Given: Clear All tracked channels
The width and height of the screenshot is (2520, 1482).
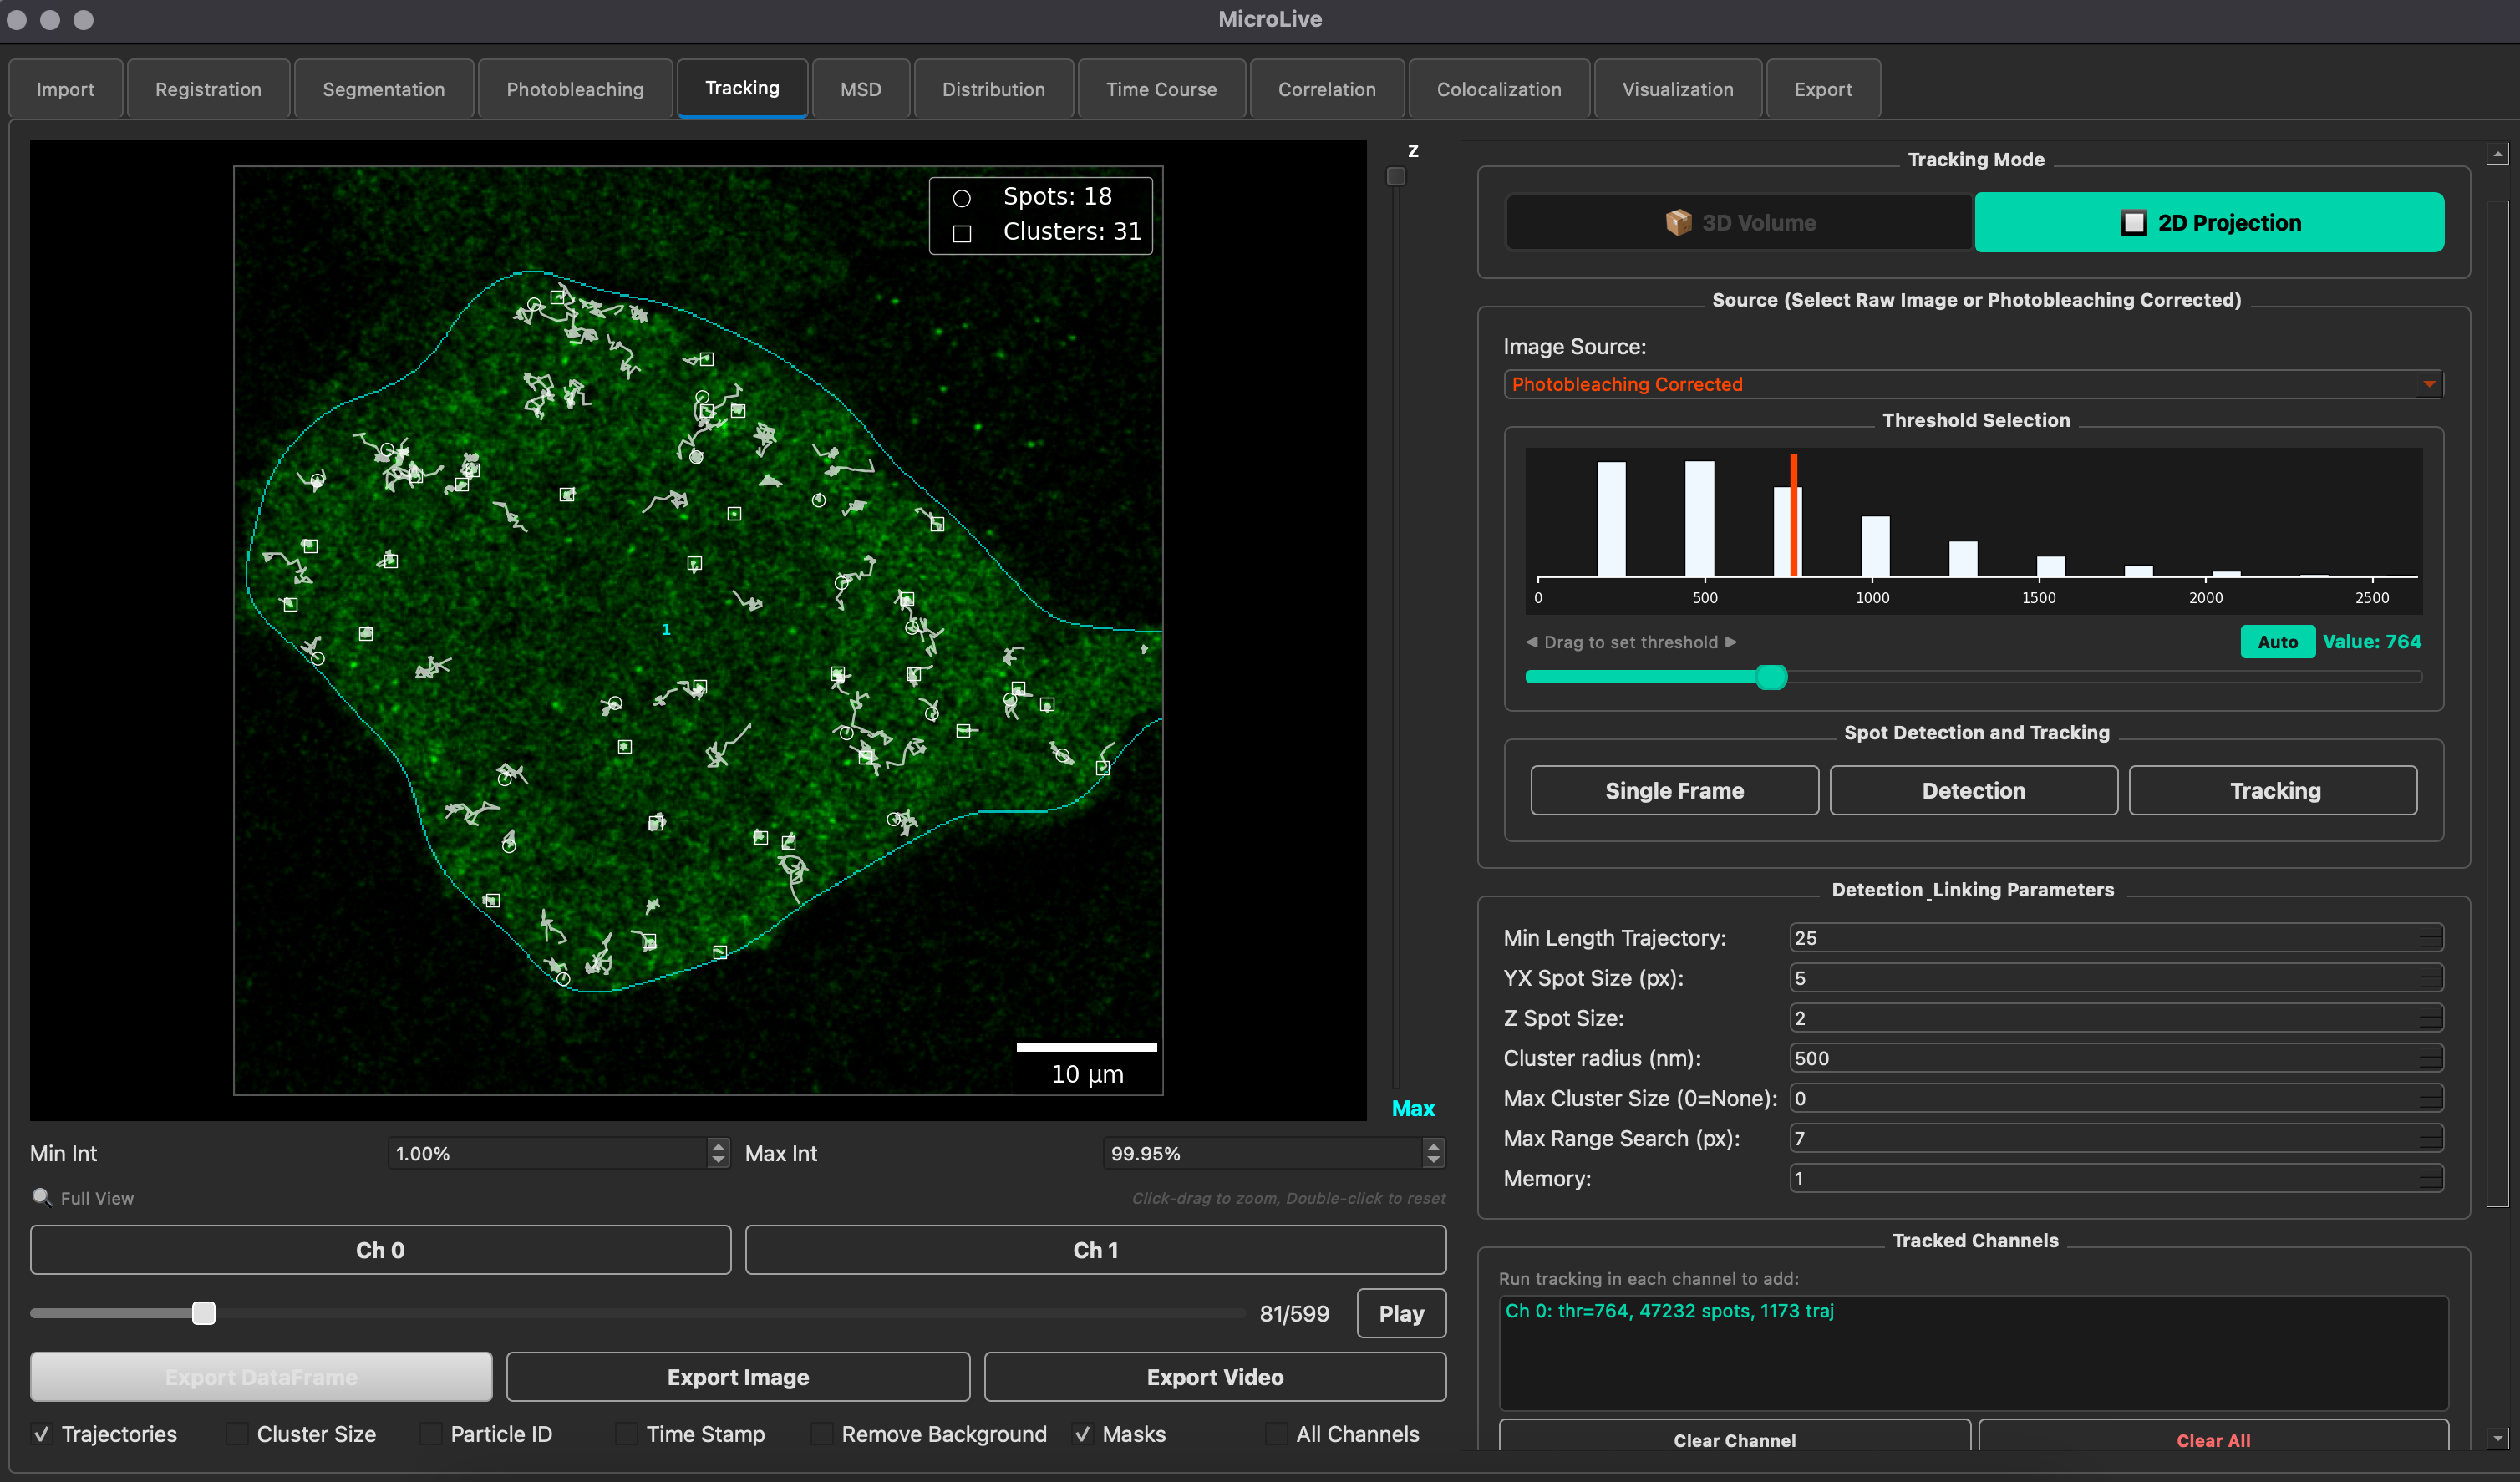Looking at the screenshot, I should click(2213, 1440).
